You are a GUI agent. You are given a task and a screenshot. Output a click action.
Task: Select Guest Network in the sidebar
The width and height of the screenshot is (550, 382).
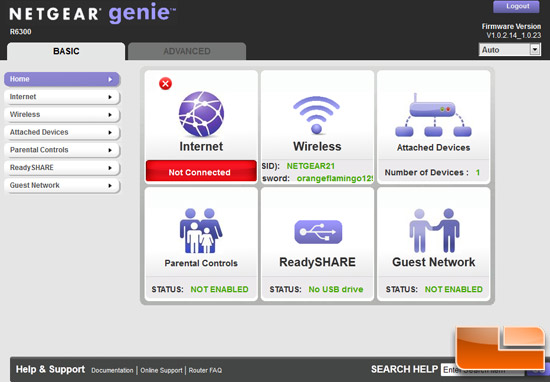62,185
